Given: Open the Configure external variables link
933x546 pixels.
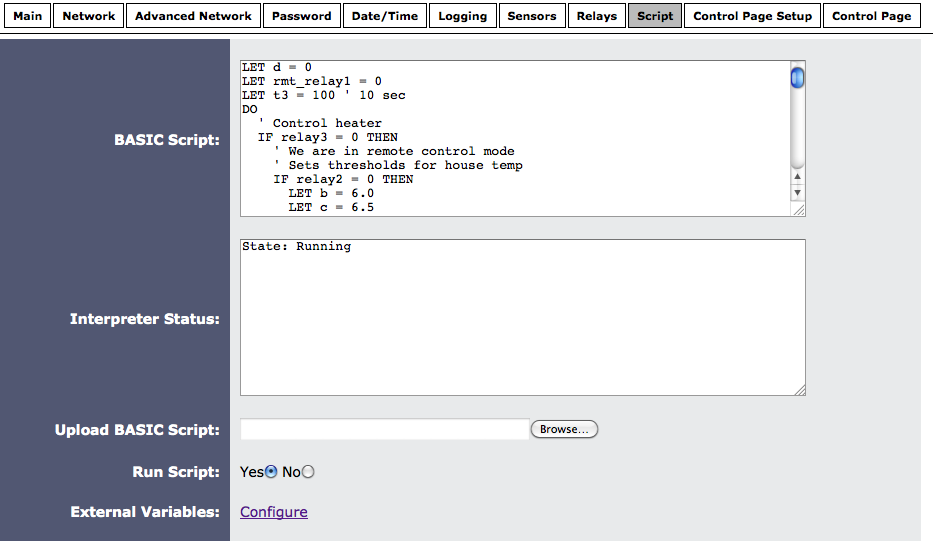Looking at the screenshot, I should pyautogui.click(x=274, y=512).
